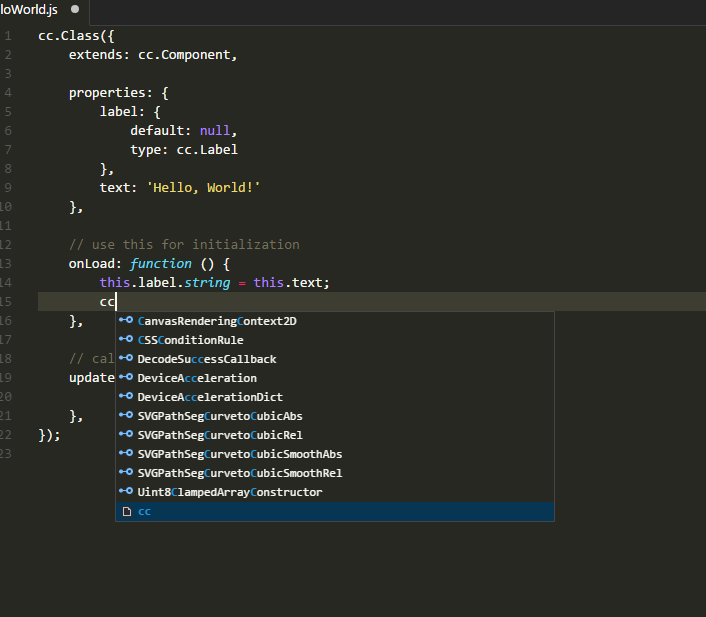Pick SVGPathSegCurvetoCubicSmoothRel from autocomplete list
Screen dimensions: 706x617
point(335,473)
